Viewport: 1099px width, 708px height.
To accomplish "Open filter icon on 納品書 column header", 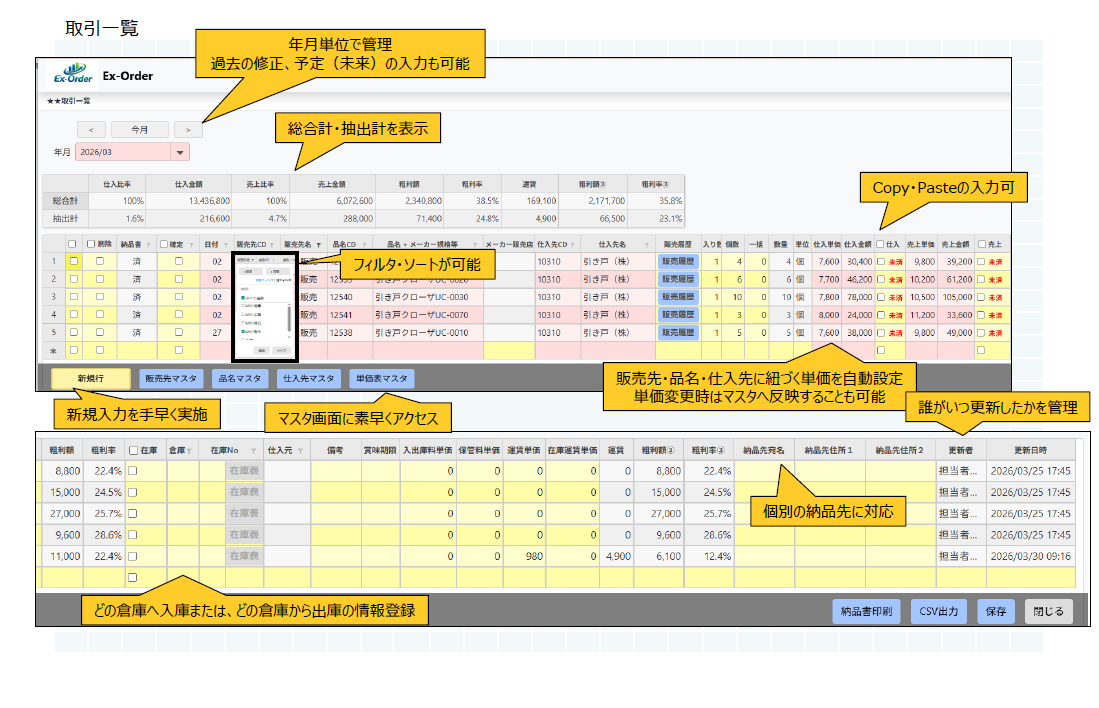I will click(x=150, y=244).
